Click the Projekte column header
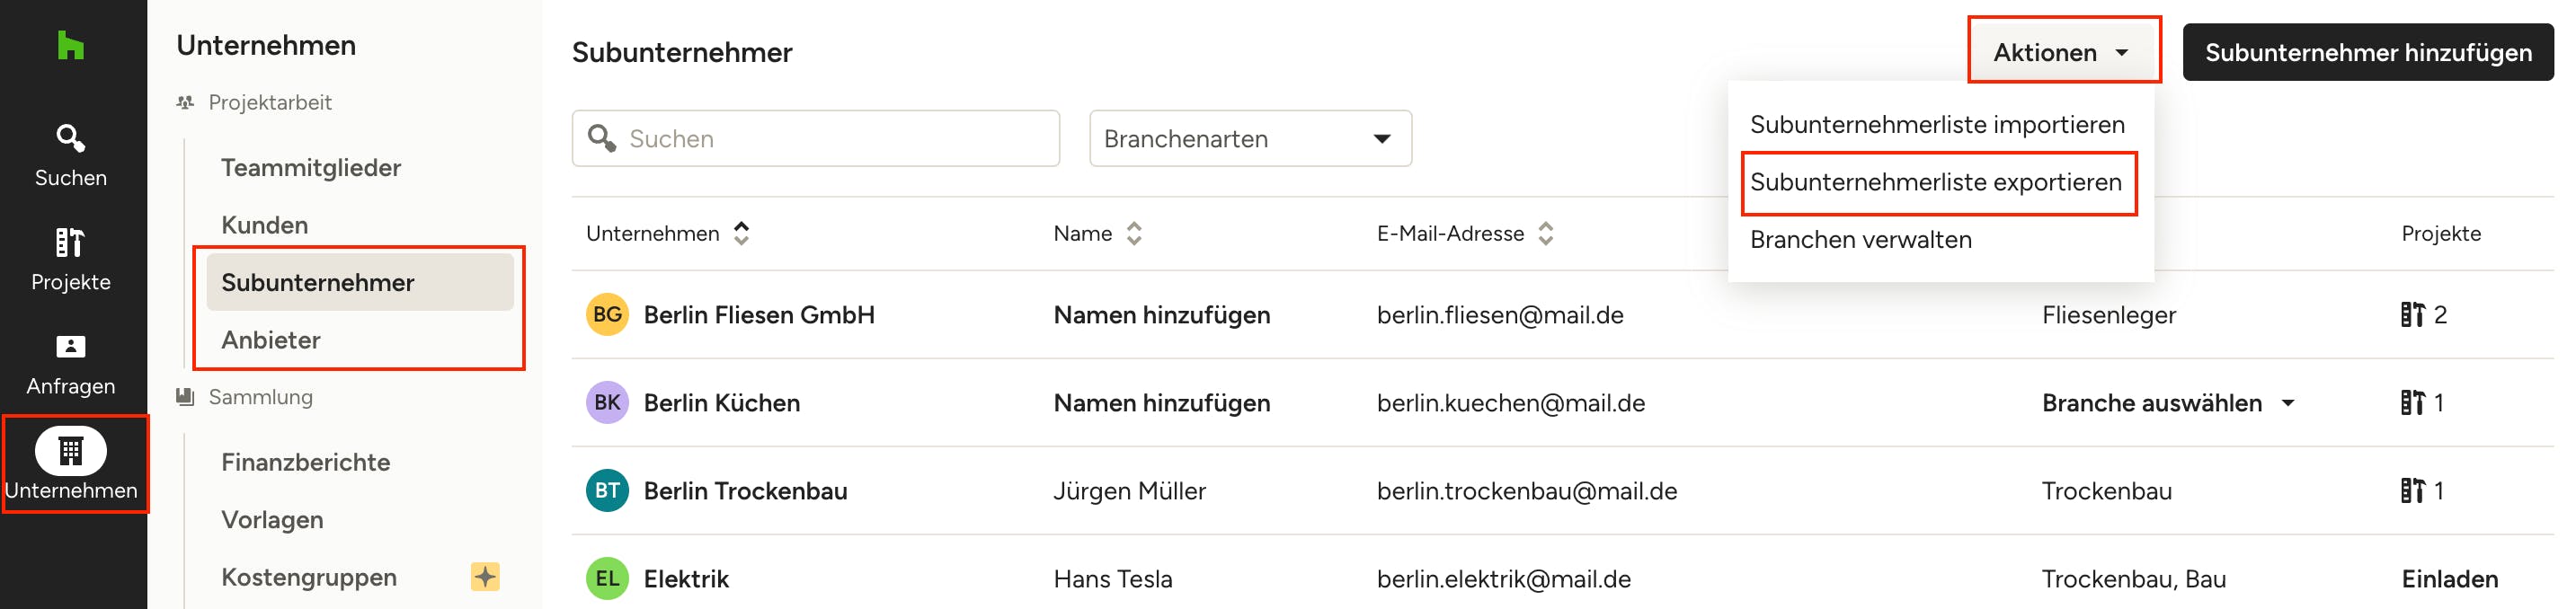The width and height of the screenshot is (2576, 609). [2441, 233]
